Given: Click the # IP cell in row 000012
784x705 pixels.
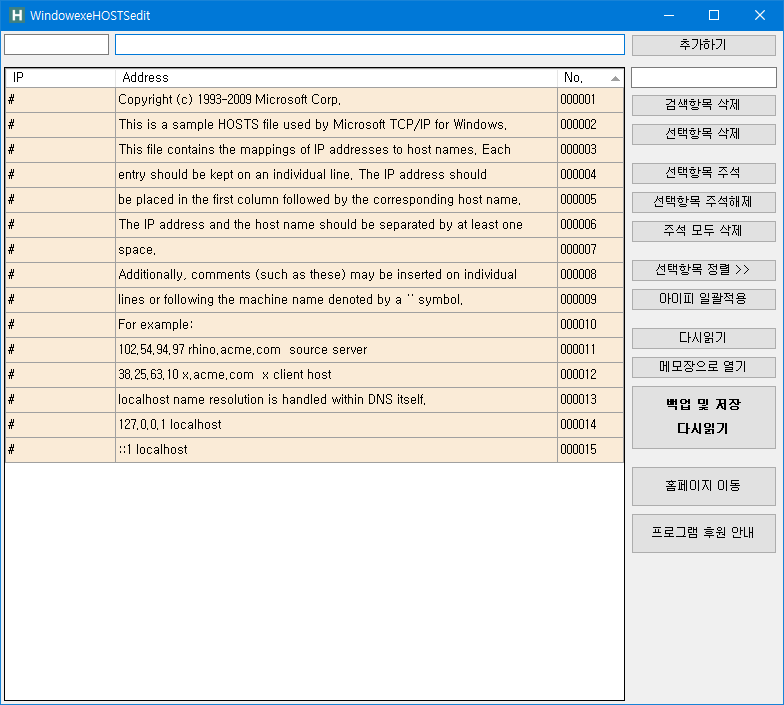Looking at the screenshot, I should (x=60, y=375).
